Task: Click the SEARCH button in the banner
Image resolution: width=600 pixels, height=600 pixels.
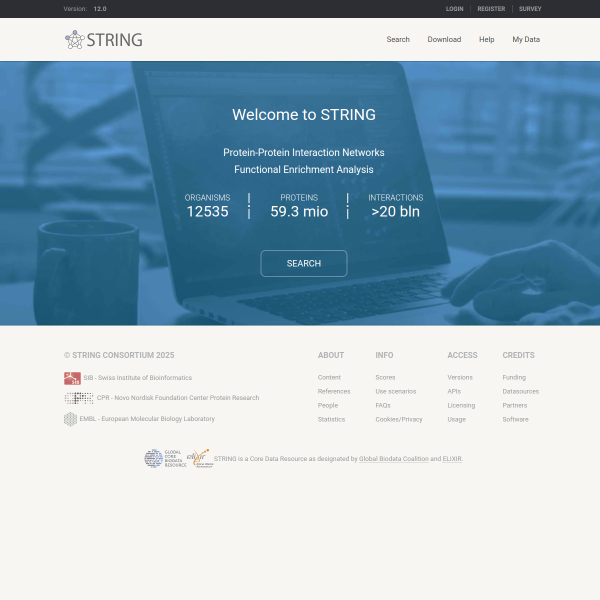Action: [x=304, y=263]
